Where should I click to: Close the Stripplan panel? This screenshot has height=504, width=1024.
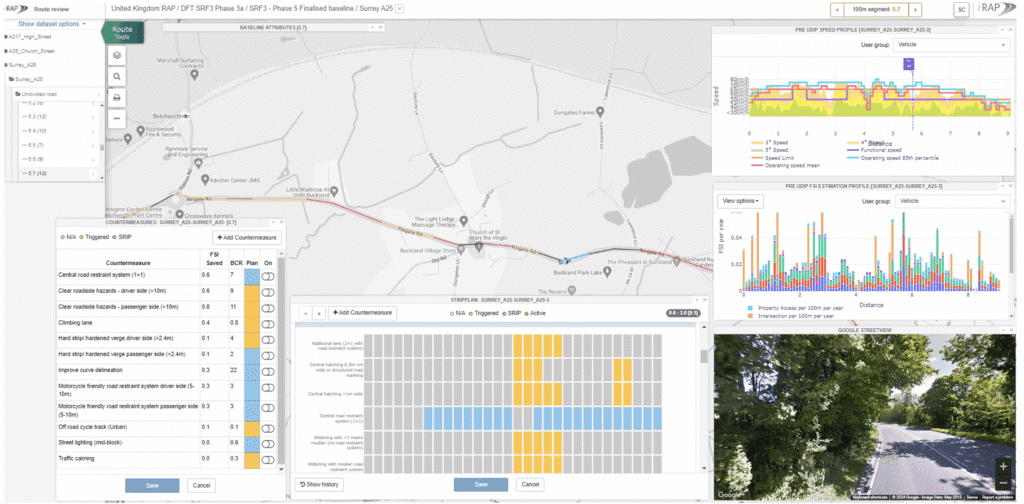703,300
